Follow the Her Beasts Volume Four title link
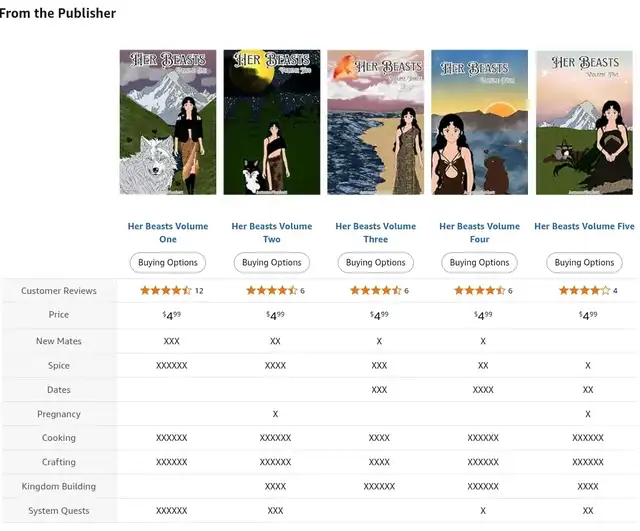Screen dimensions: 640x531 [480, 233]
